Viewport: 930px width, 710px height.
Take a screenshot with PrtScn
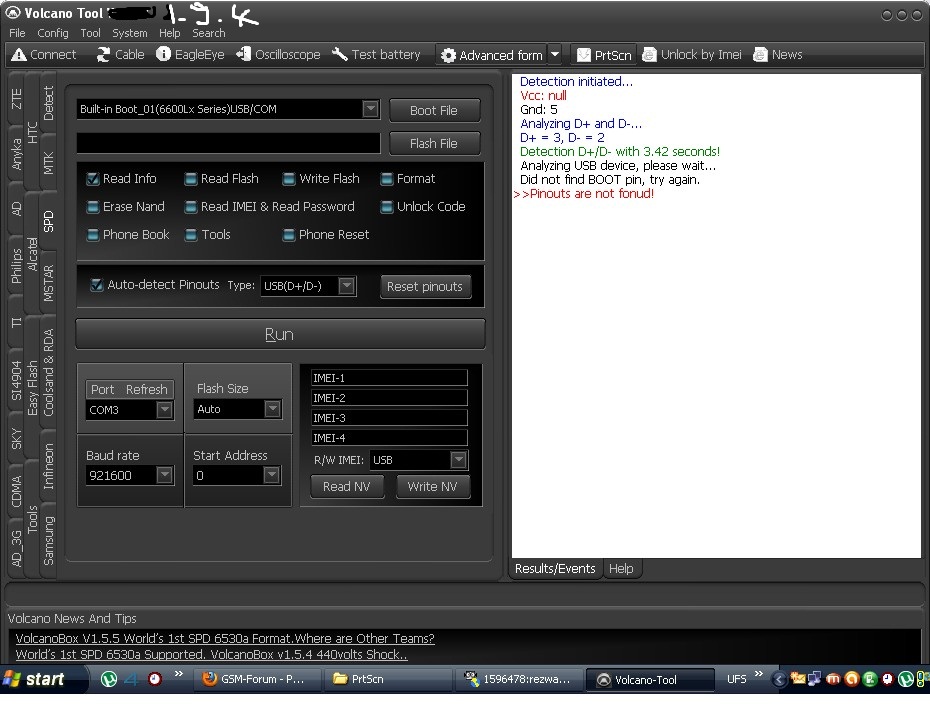(x=604, y=55)
